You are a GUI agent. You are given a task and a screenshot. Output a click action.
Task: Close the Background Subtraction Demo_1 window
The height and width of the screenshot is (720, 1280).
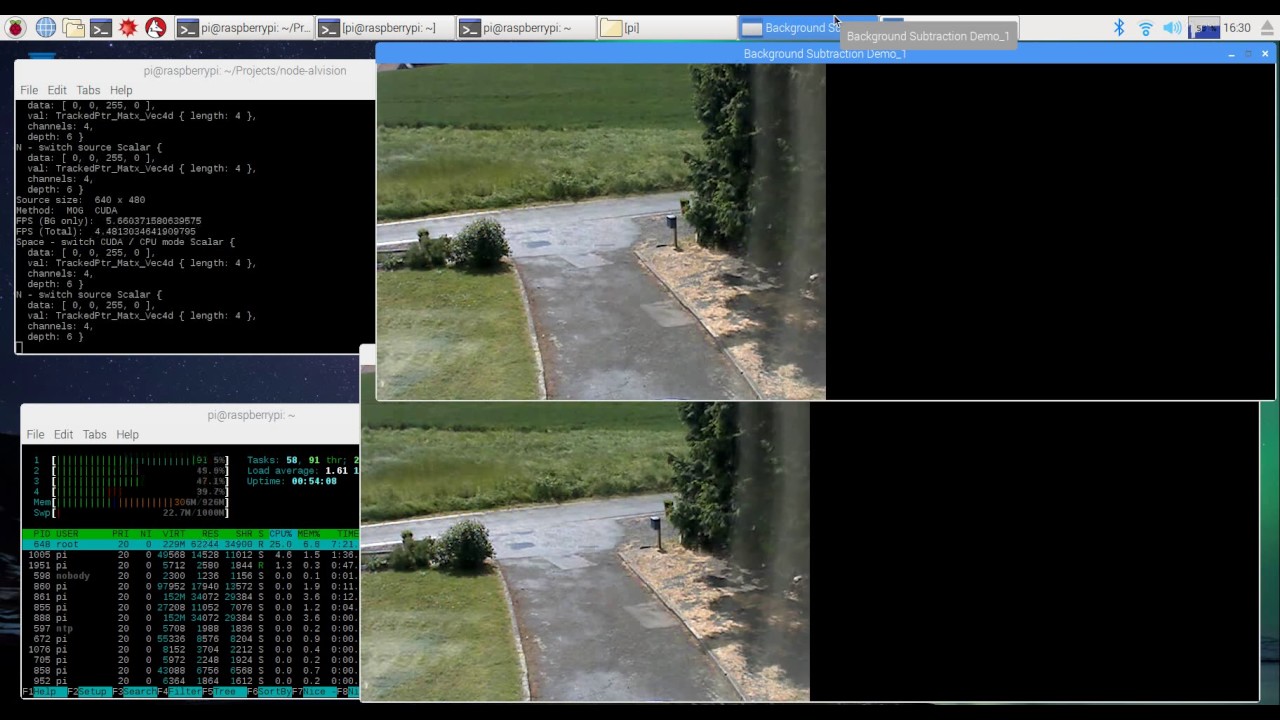pos(1265,54)
